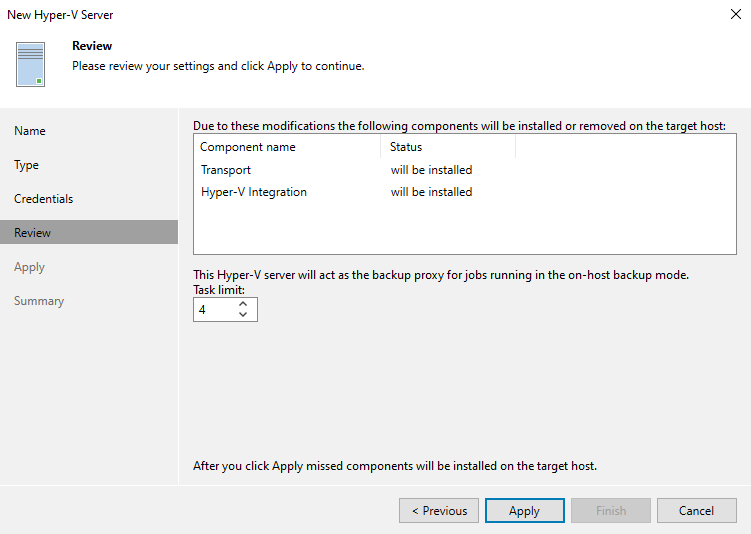Click the Task limit number field
The image size is (751, 534).
[x=212, y=310]
